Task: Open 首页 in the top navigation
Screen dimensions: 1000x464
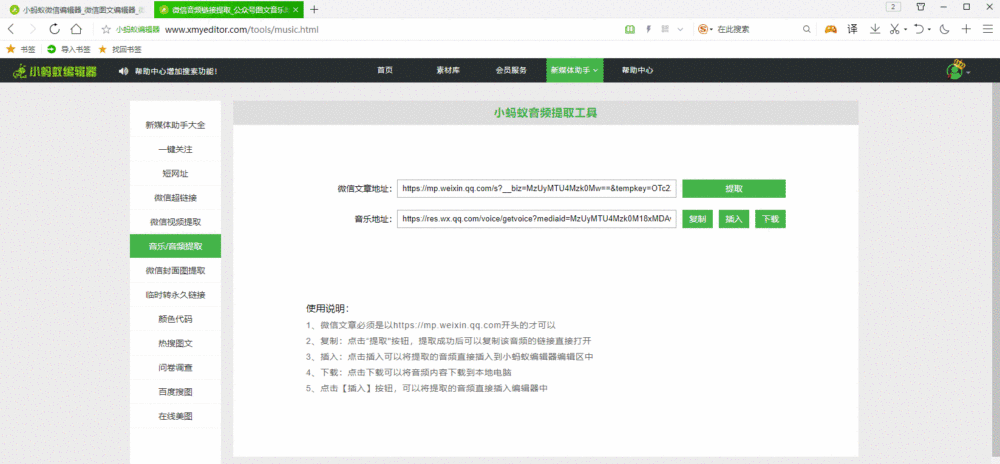Action: coord(385,71)
